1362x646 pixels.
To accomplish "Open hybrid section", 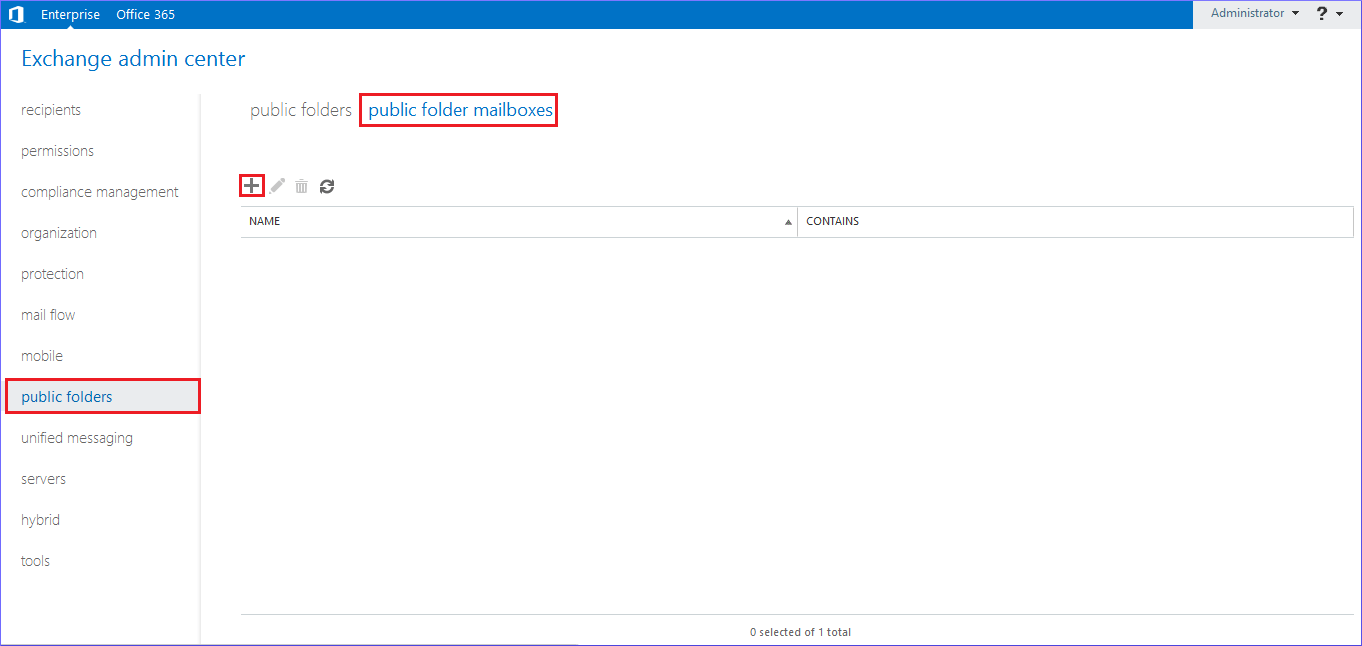I will (40, 520).
